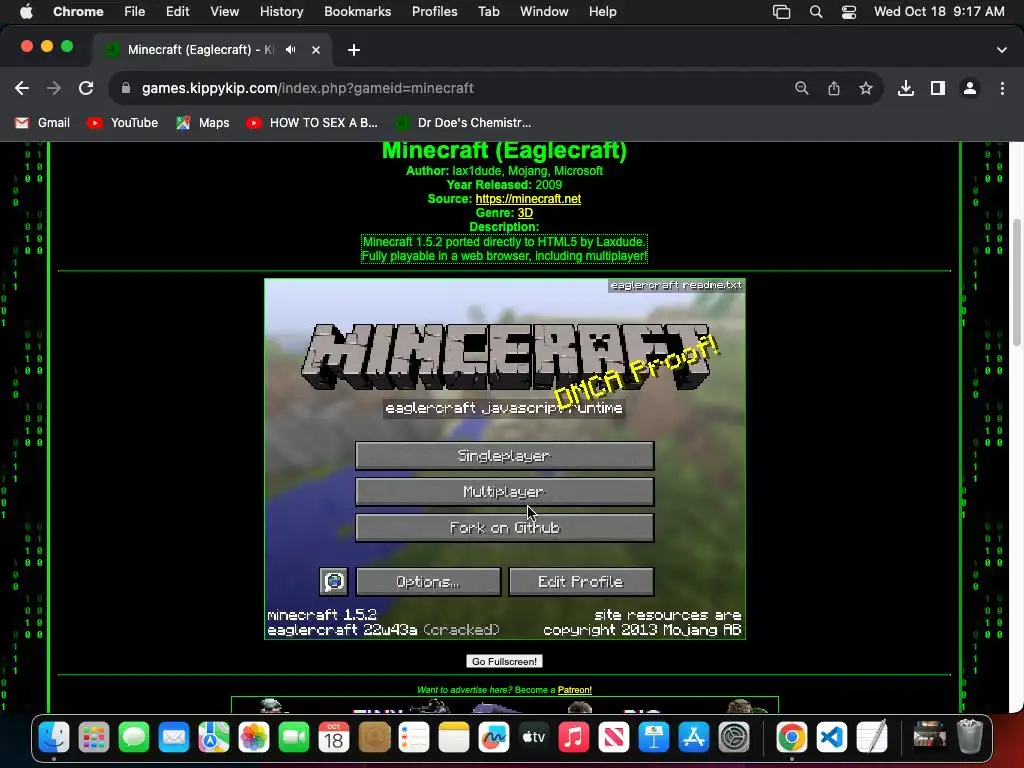Start Singleplayer mode
Viewport: 1024px width, 768px height.
click(x=504, y=455)
